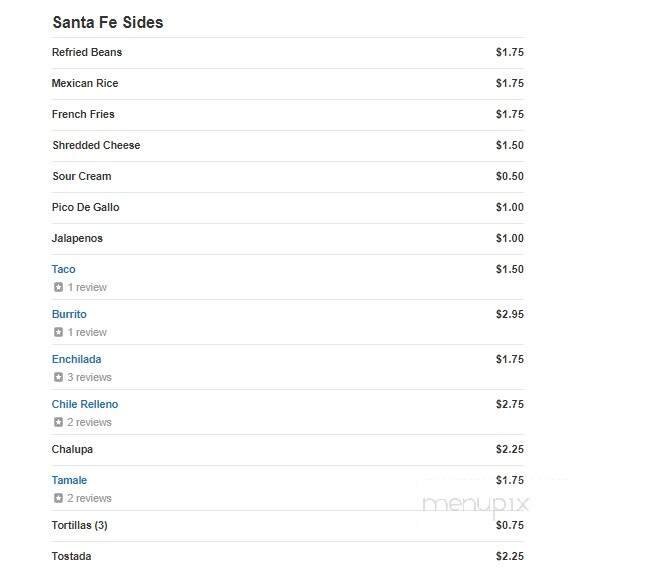Open the Burrito link
655x587 pixels.
coord(69,314)
